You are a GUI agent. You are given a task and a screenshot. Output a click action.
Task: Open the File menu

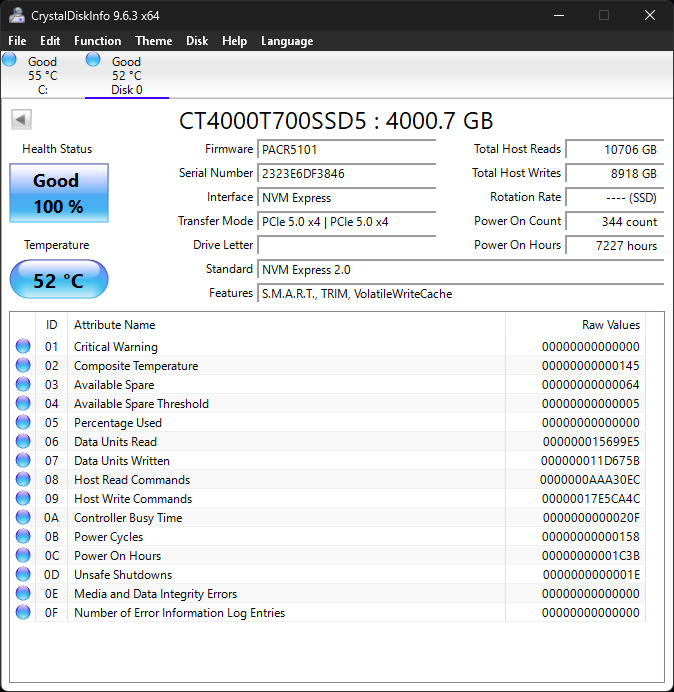pyautogui.click(x=17, y=41)
